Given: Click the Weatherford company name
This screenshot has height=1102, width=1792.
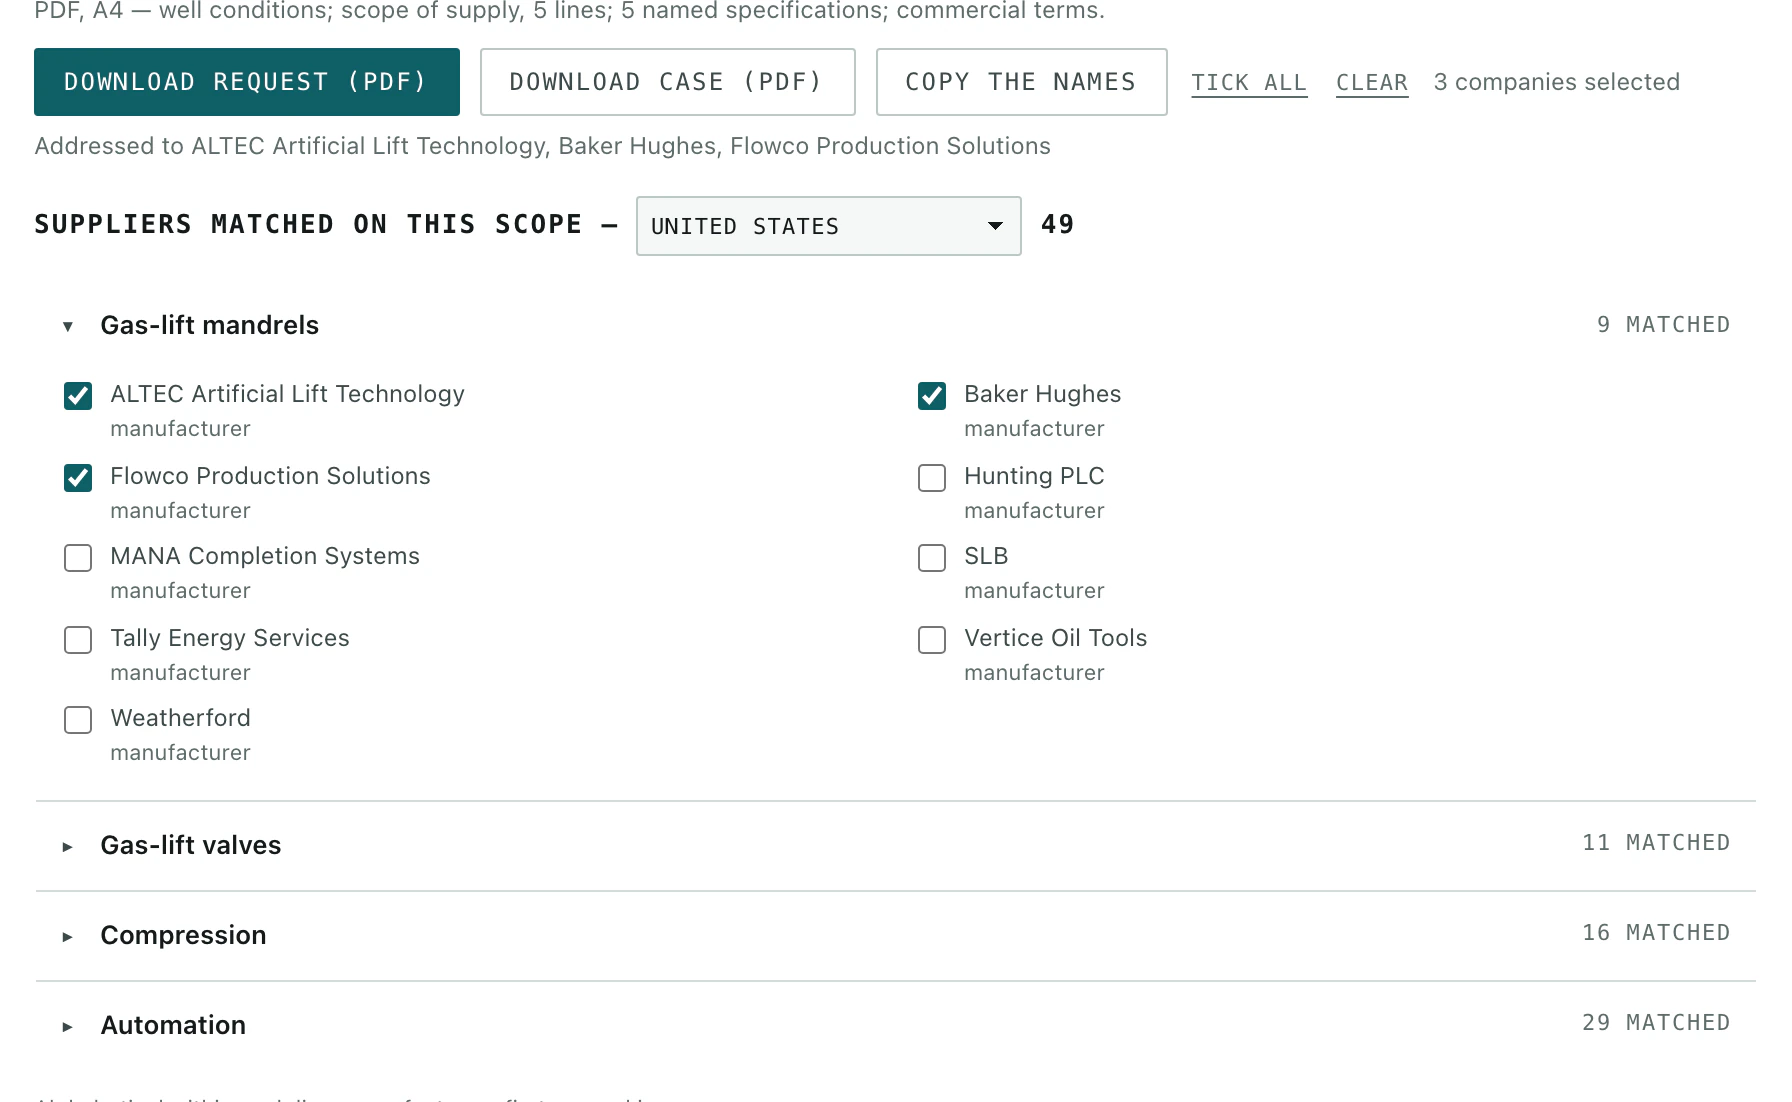Looking at the screenshot, I should [181, 718].
